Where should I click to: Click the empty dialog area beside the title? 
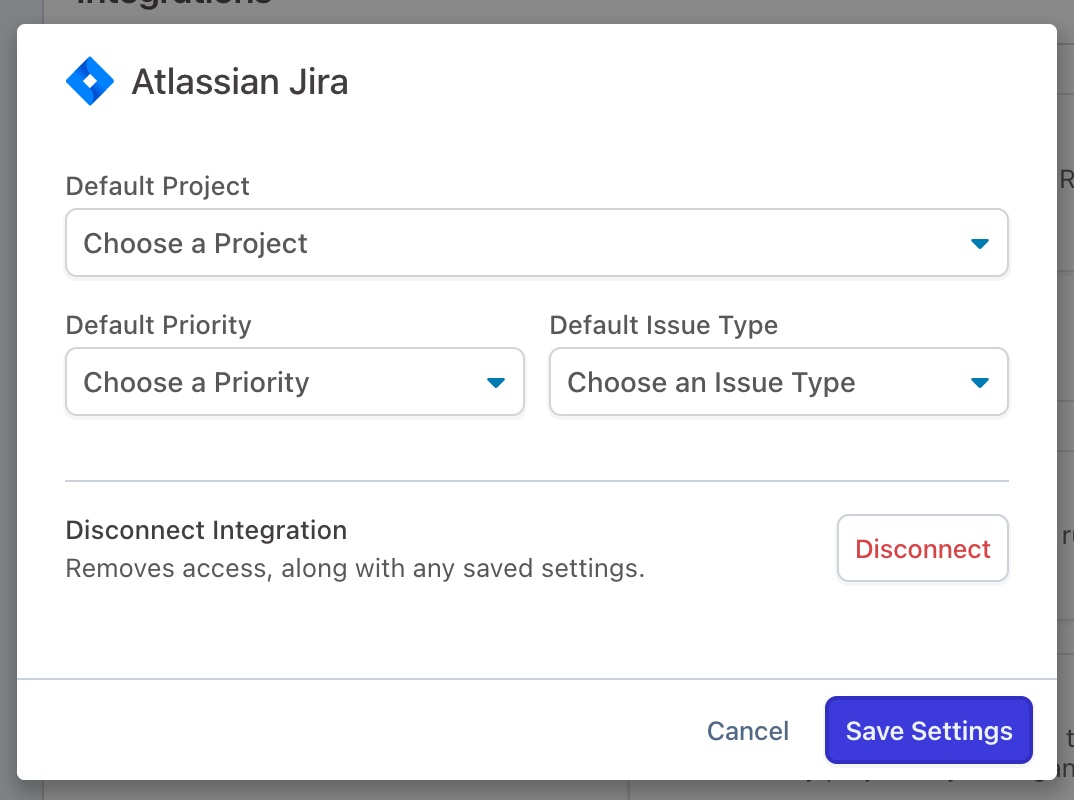[700, 82]
